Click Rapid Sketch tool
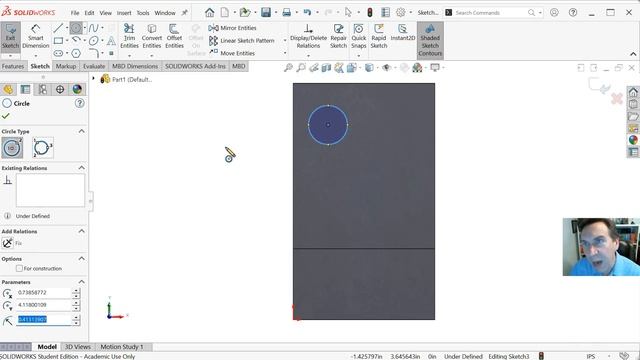 [x=379, y=36]
